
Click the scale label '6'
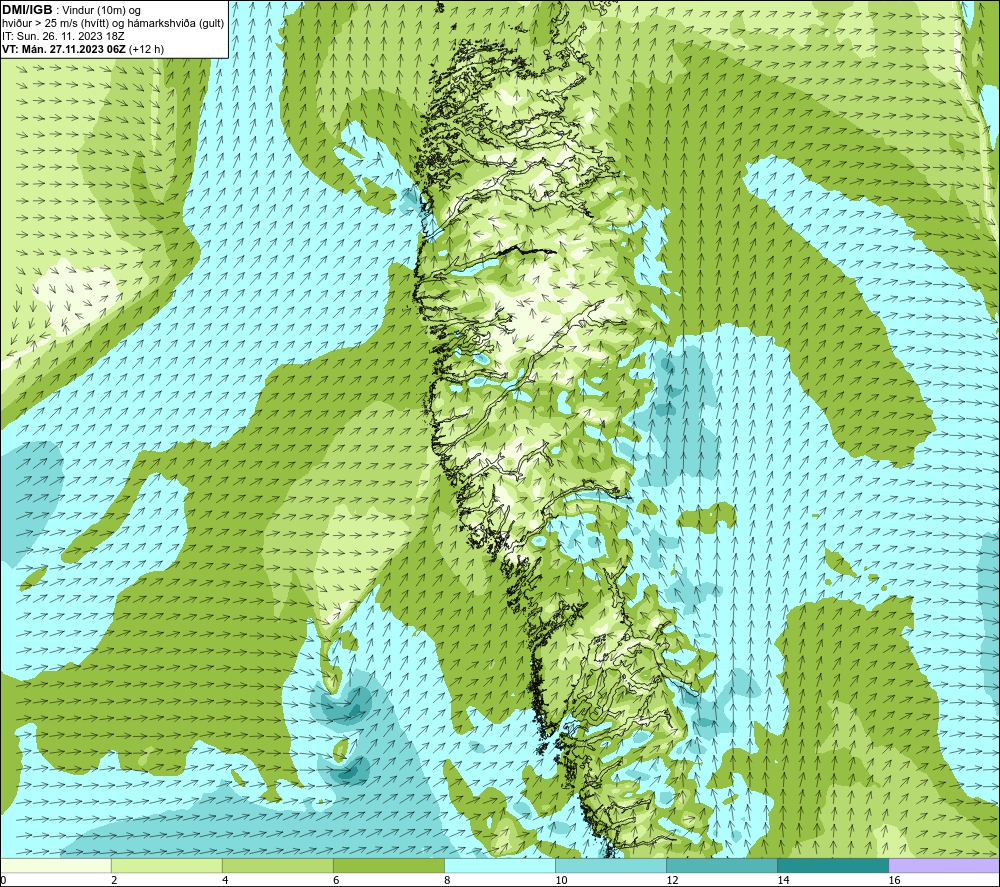pos(336,880)
